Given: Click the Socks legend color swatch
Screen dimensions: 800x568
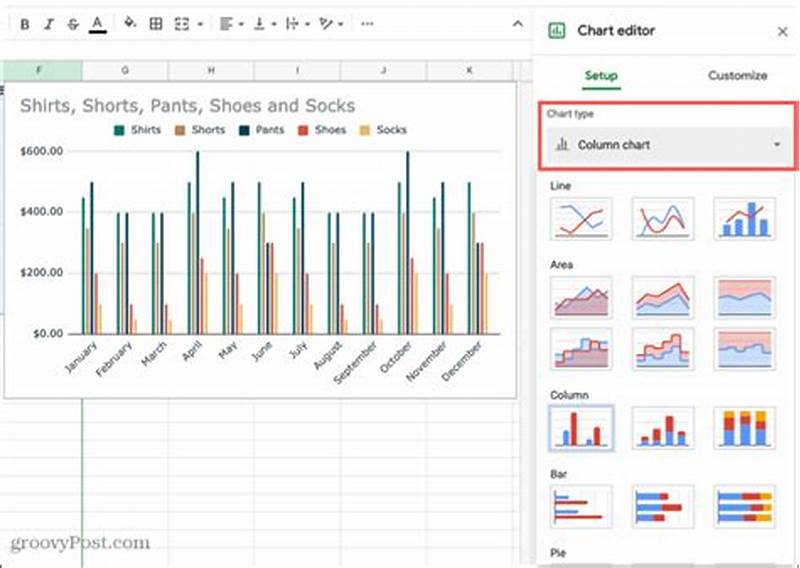Looking at the screenshot, I should tap(365, 131).
